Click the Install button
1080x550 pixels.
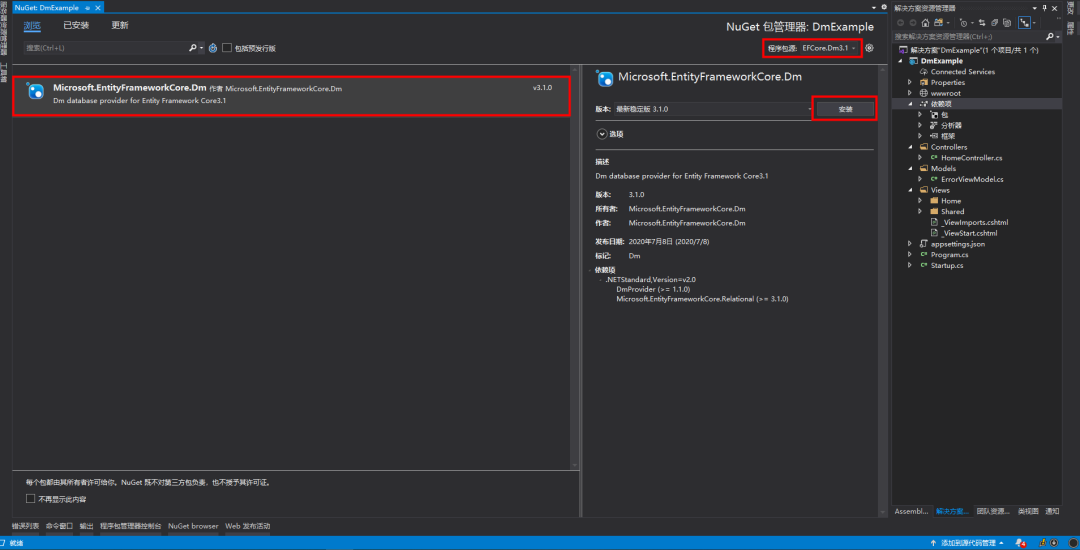click(845, 109)
